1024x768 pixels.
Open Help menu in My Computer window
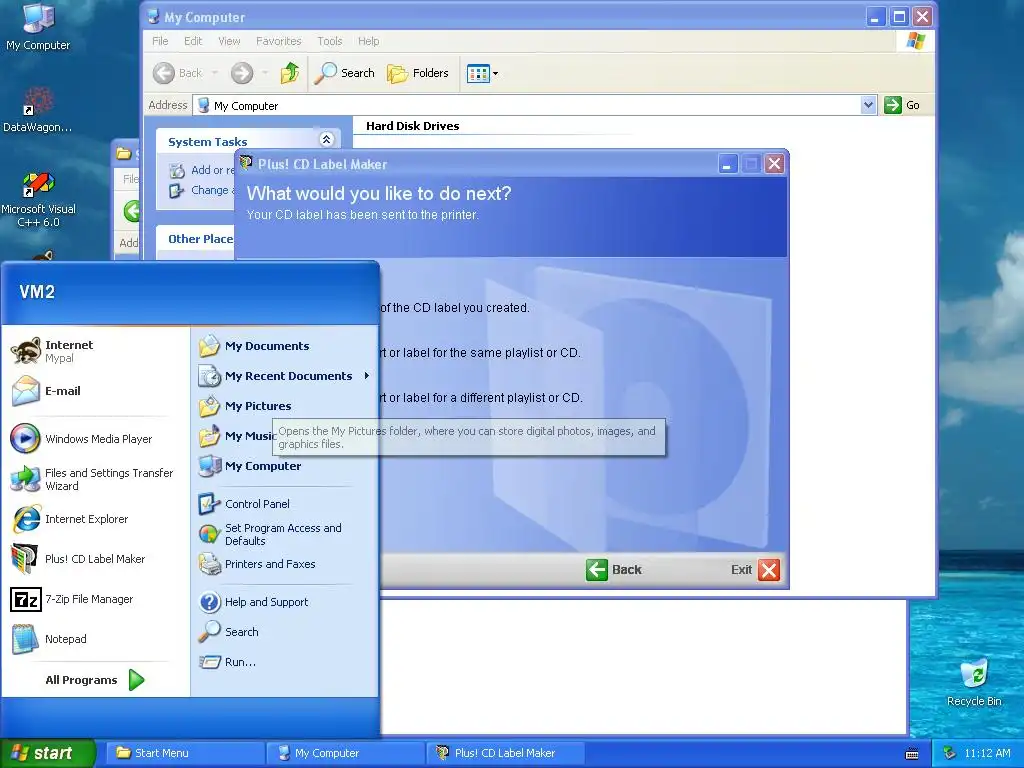click(368, 41)
